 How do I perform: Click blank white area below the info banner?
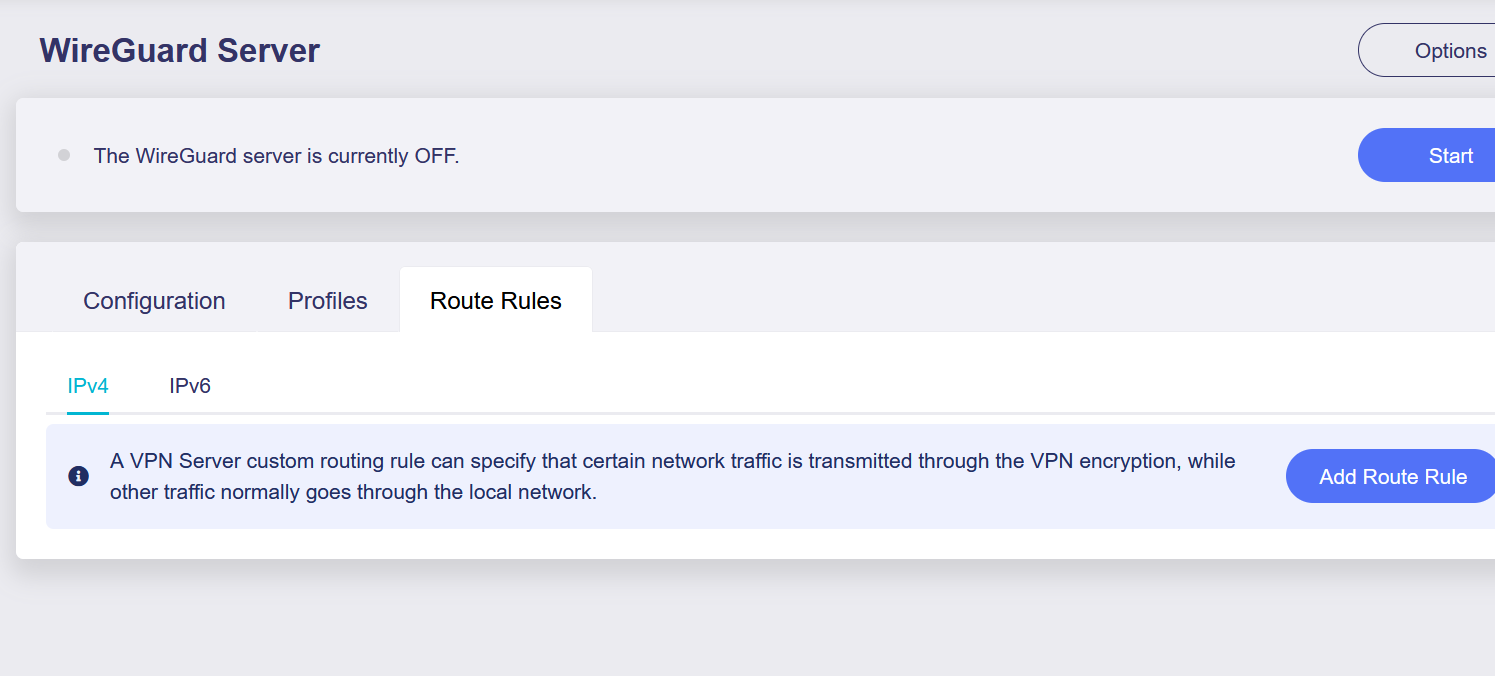[x=700, y=543]
